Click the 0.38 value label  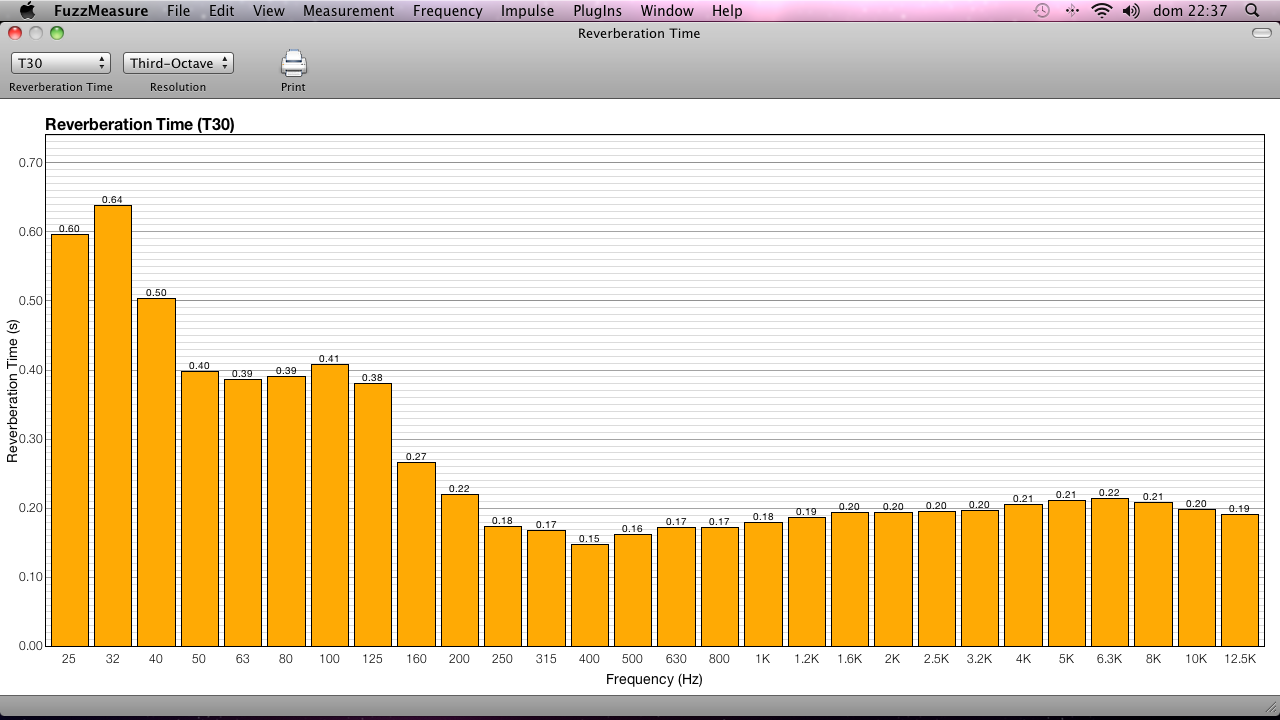373,378
